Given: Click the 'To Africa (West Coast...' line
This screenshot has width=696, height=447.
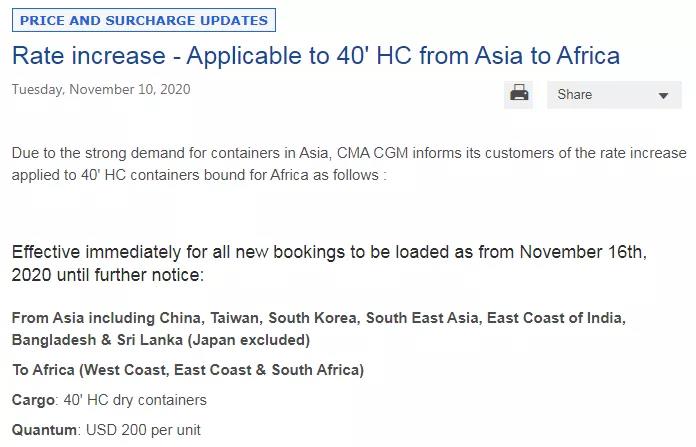Looking at the screenshot, I should (188, 370).
